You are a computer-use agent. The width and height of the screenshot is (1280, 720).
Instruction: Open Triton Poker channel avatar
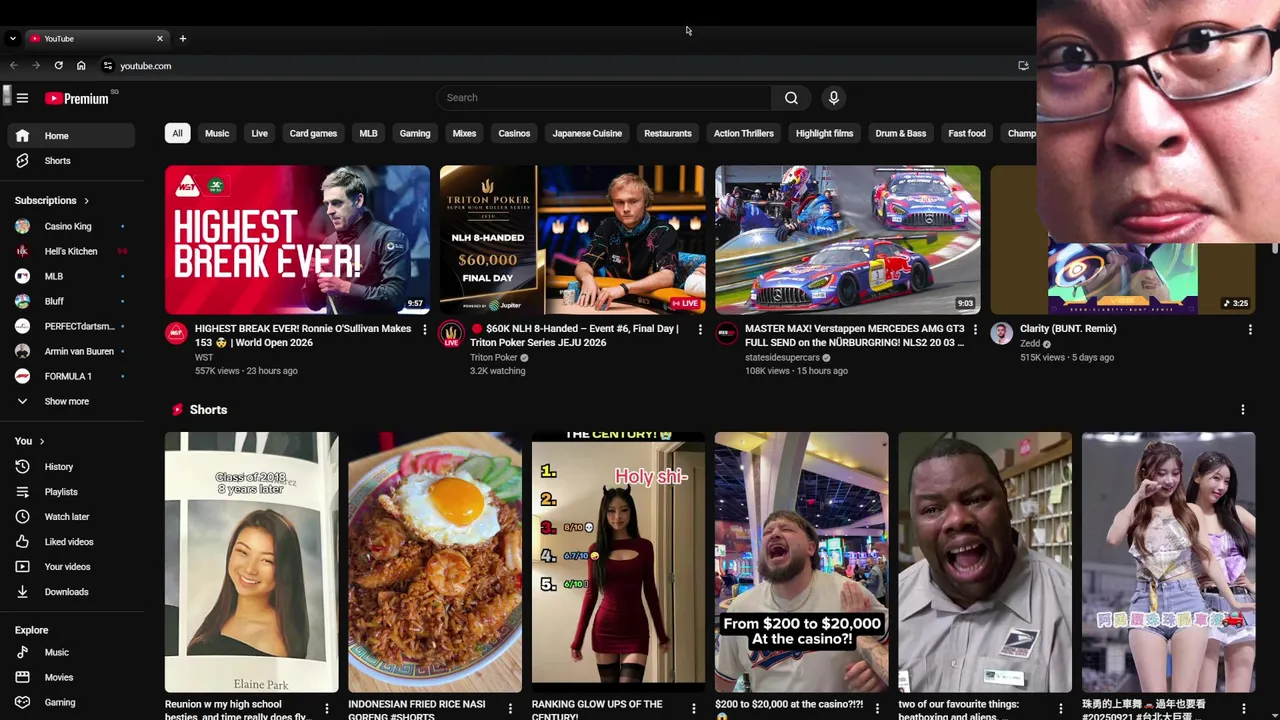coord(452,334)
